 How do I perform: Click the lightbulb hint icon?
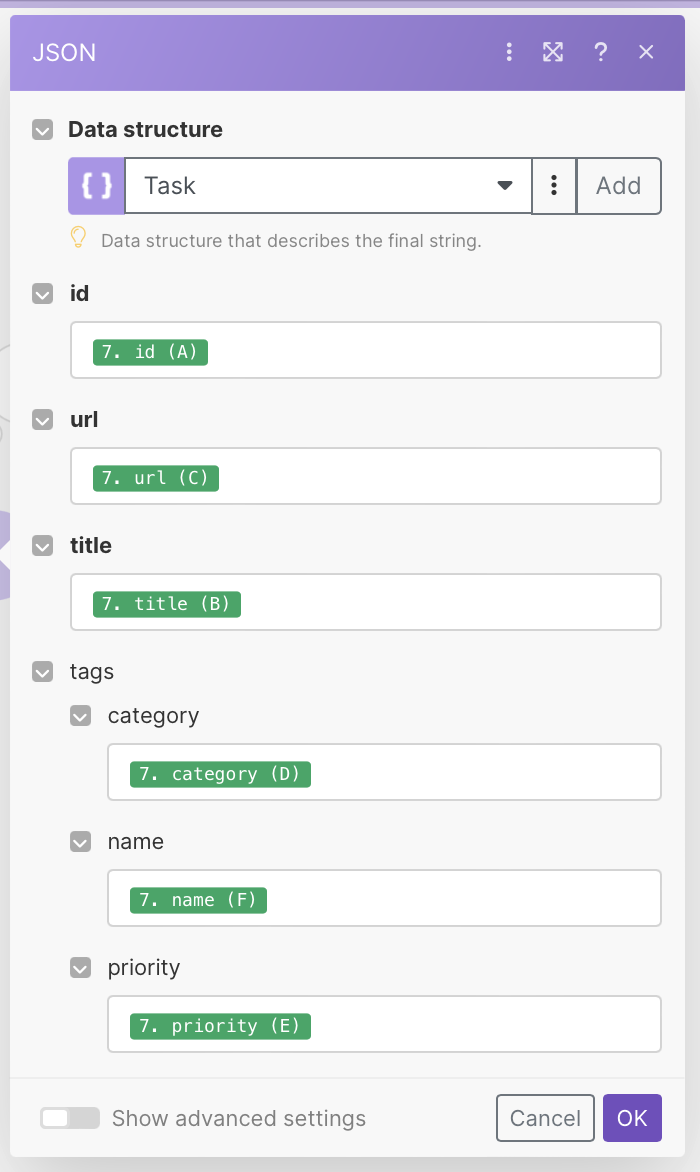78,238
